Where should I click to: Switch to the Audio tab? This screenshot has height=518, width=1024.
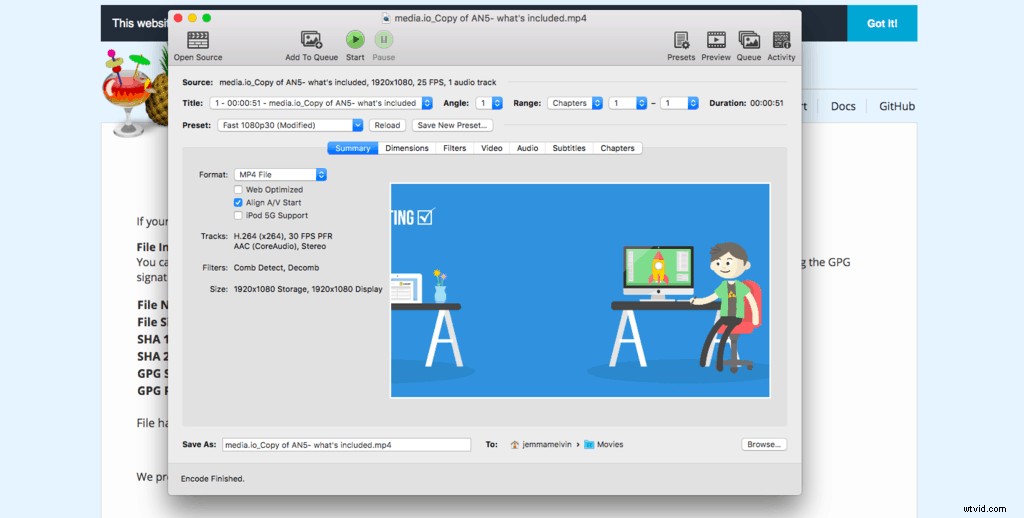[528, 148]
